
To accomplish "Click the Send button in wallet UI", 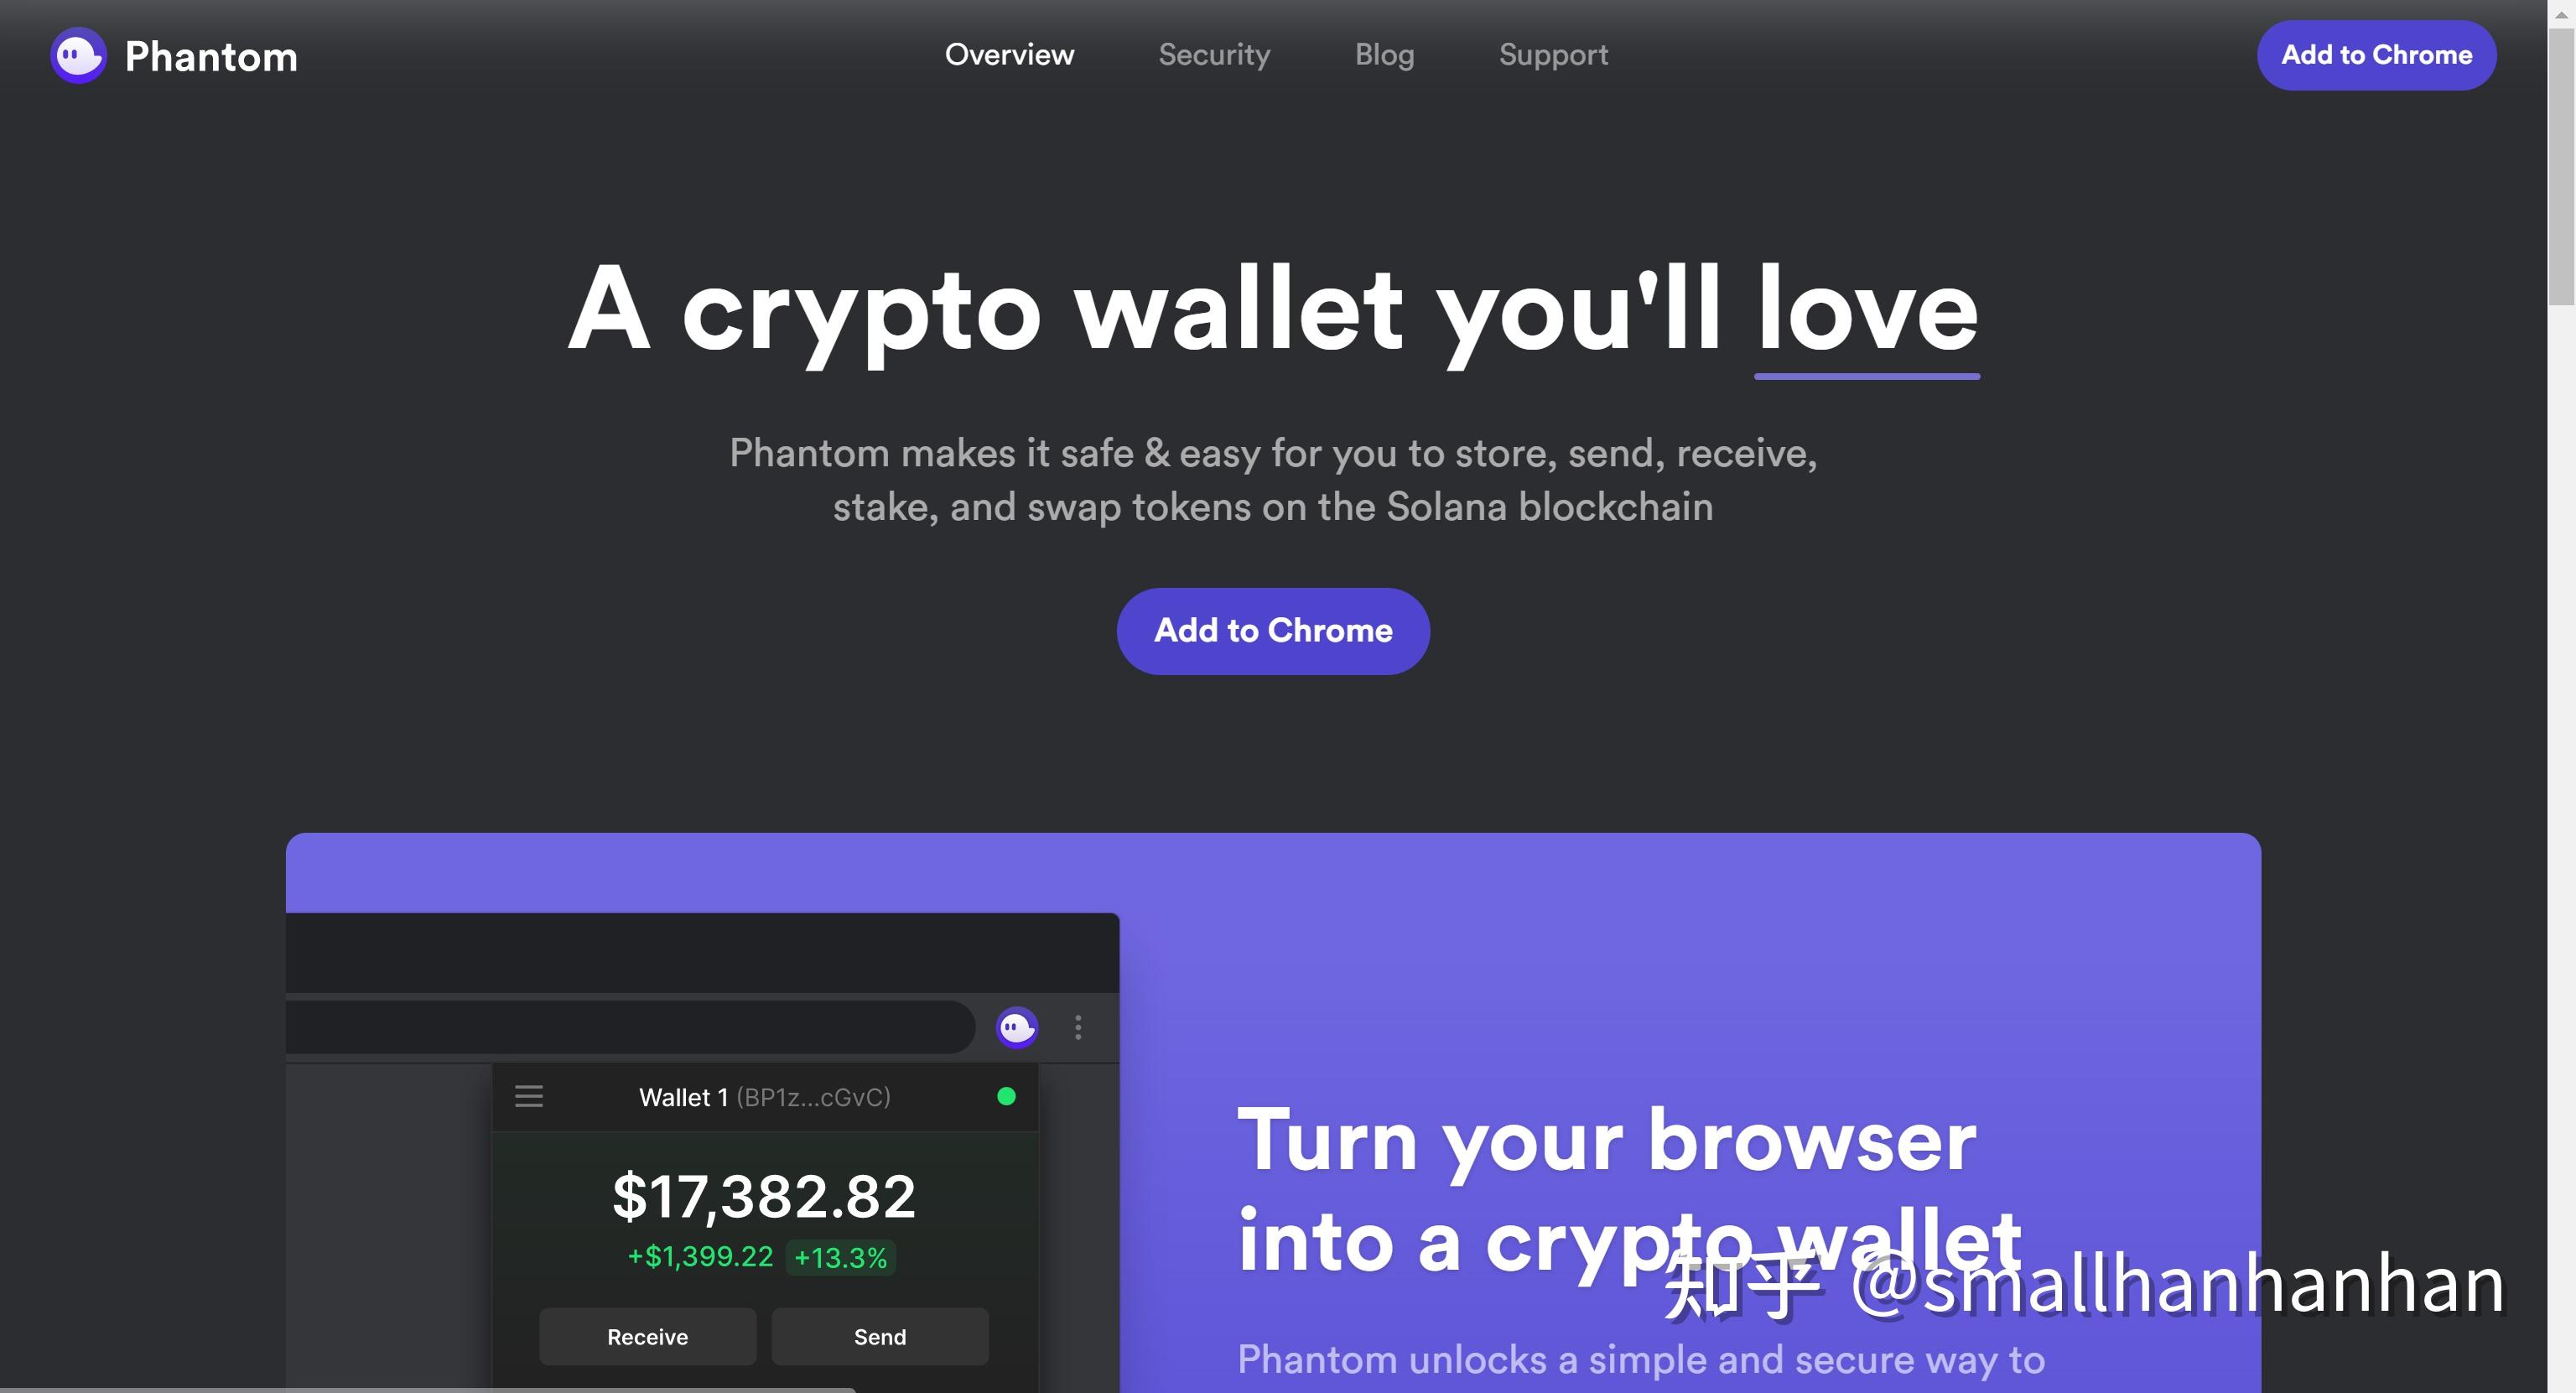I will 880,1336.
